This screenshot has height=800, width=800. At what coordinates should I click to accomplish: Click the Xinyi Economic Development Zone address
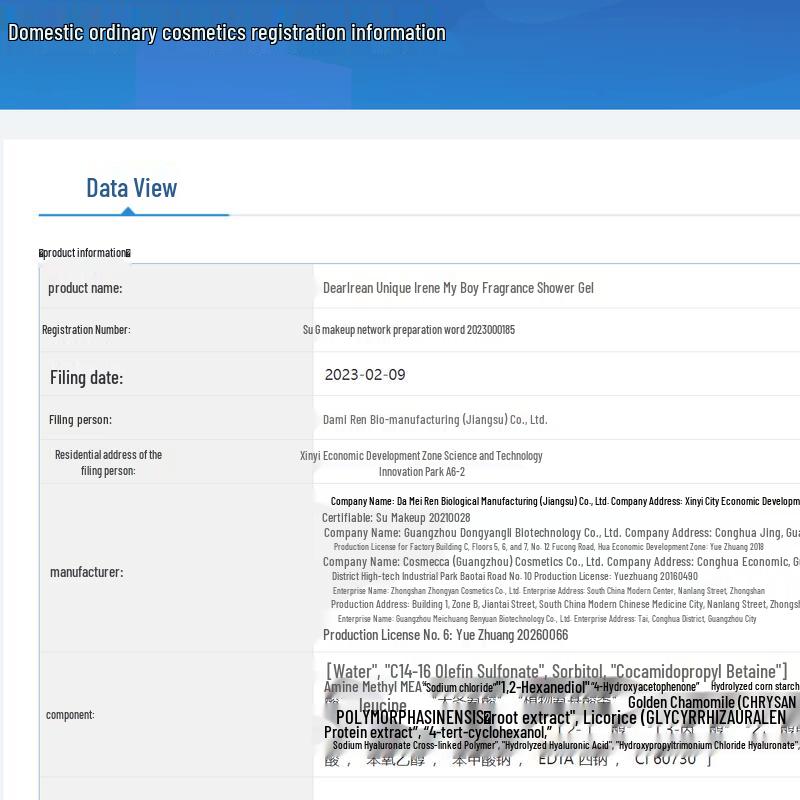[421, 463]
